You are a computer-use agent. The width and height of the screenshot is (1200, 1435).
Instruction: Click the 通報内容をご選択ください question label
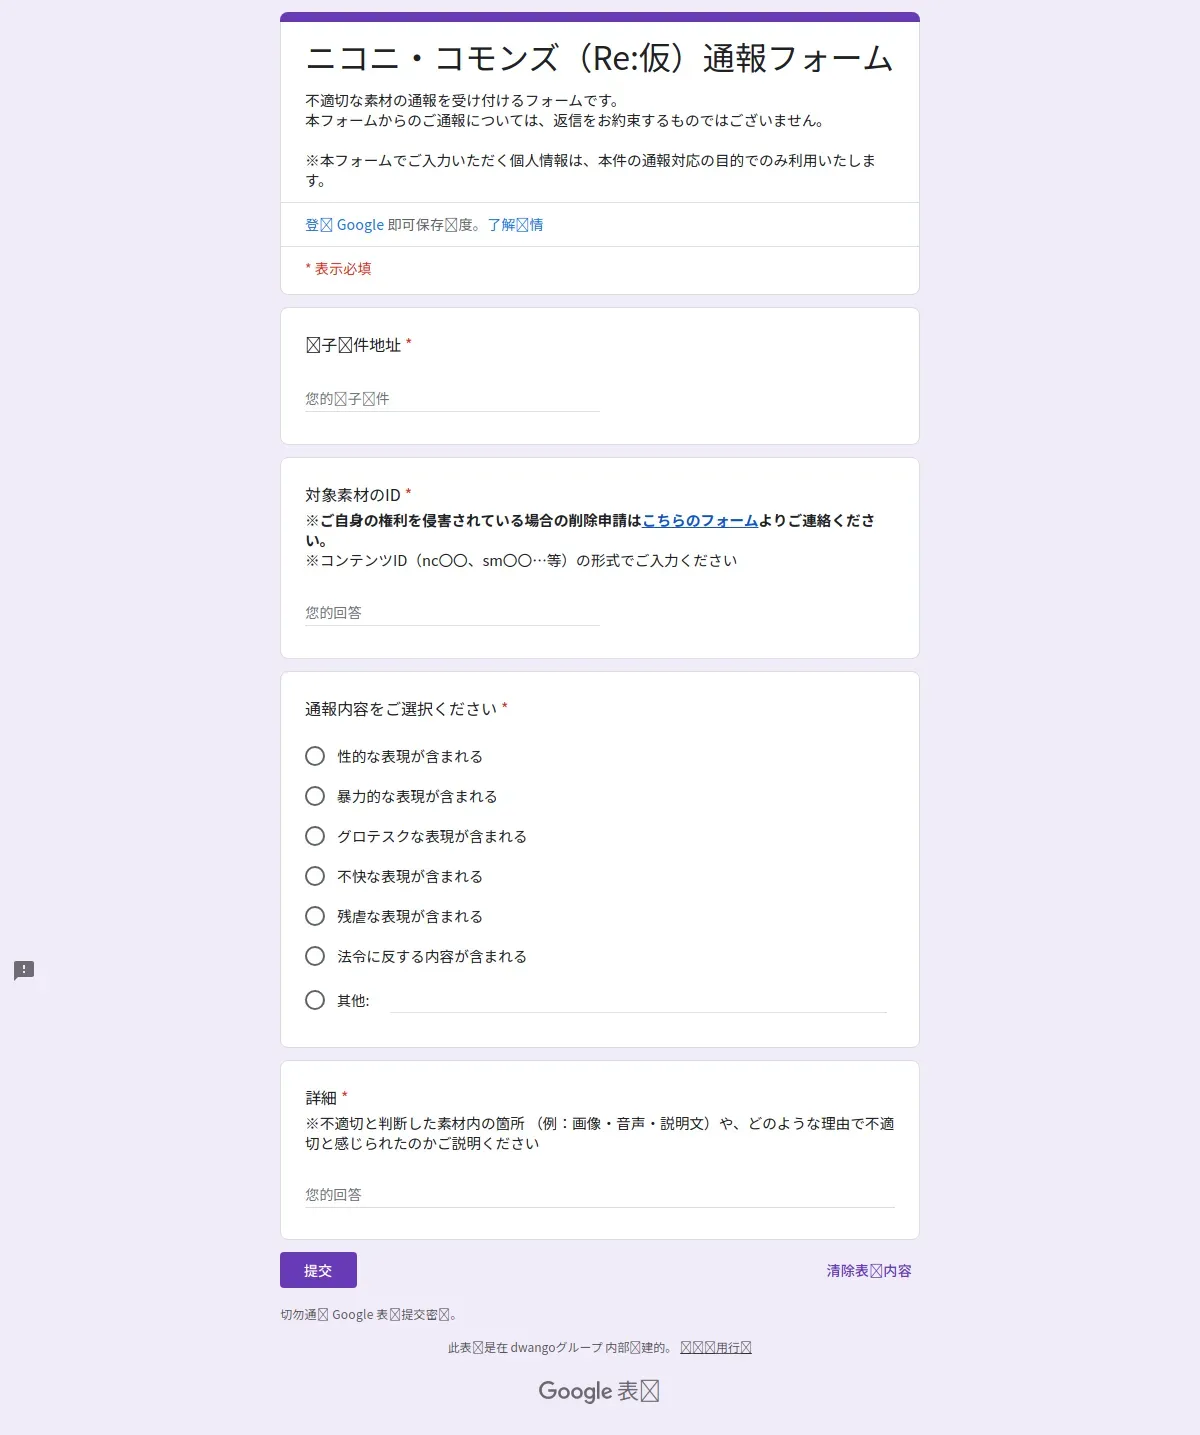tap(401, 709)
